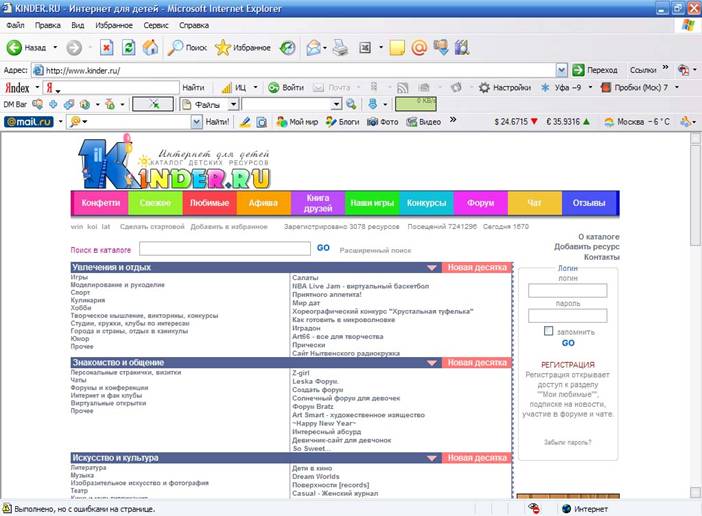Click the логин input field
The image size is (702, 516).
pos(568,290)
